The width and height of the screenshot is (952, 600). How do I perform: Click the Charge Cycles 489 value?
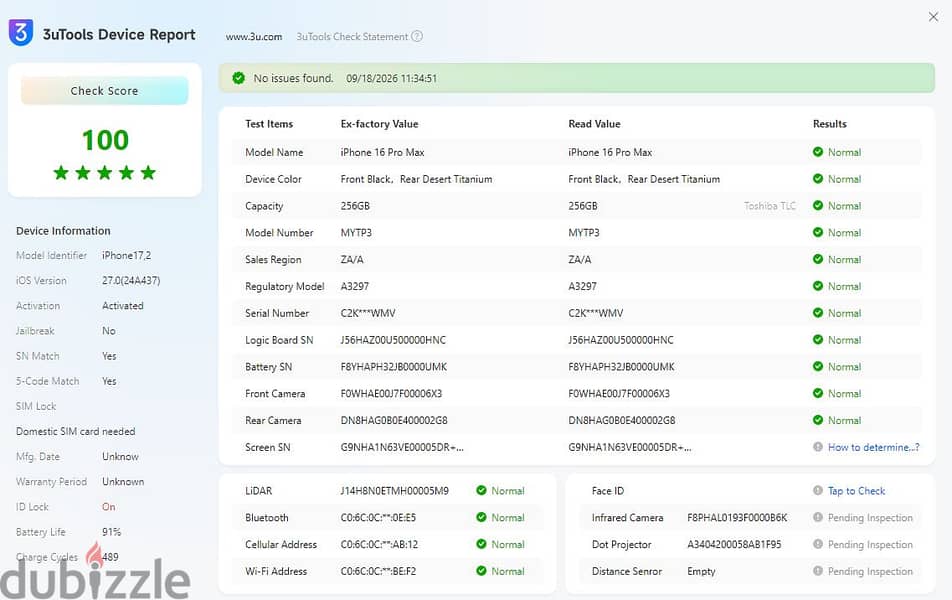110,557
